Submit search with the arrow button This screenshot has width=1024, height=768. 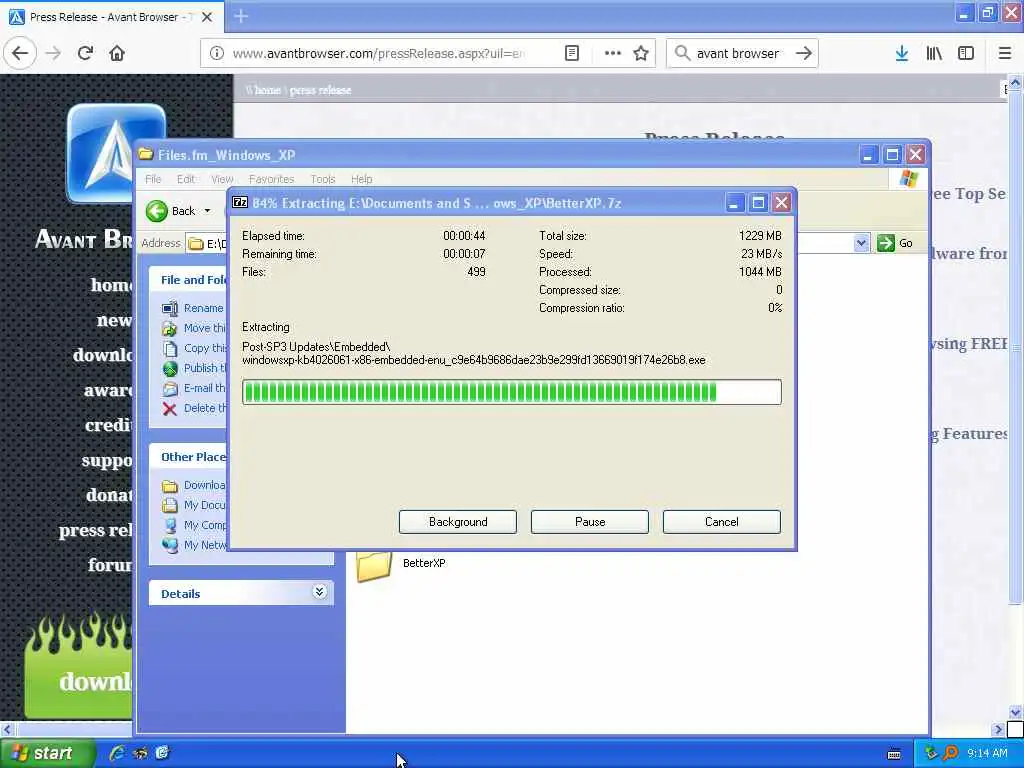[x=803, y=54]
